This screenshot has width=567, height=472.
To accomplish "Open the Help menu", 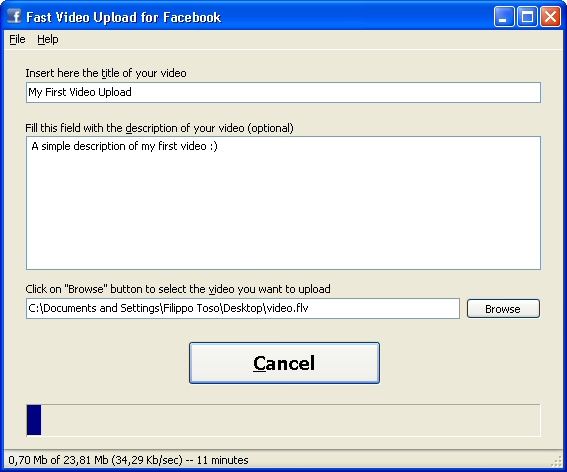I will click(x=47, y=39).
